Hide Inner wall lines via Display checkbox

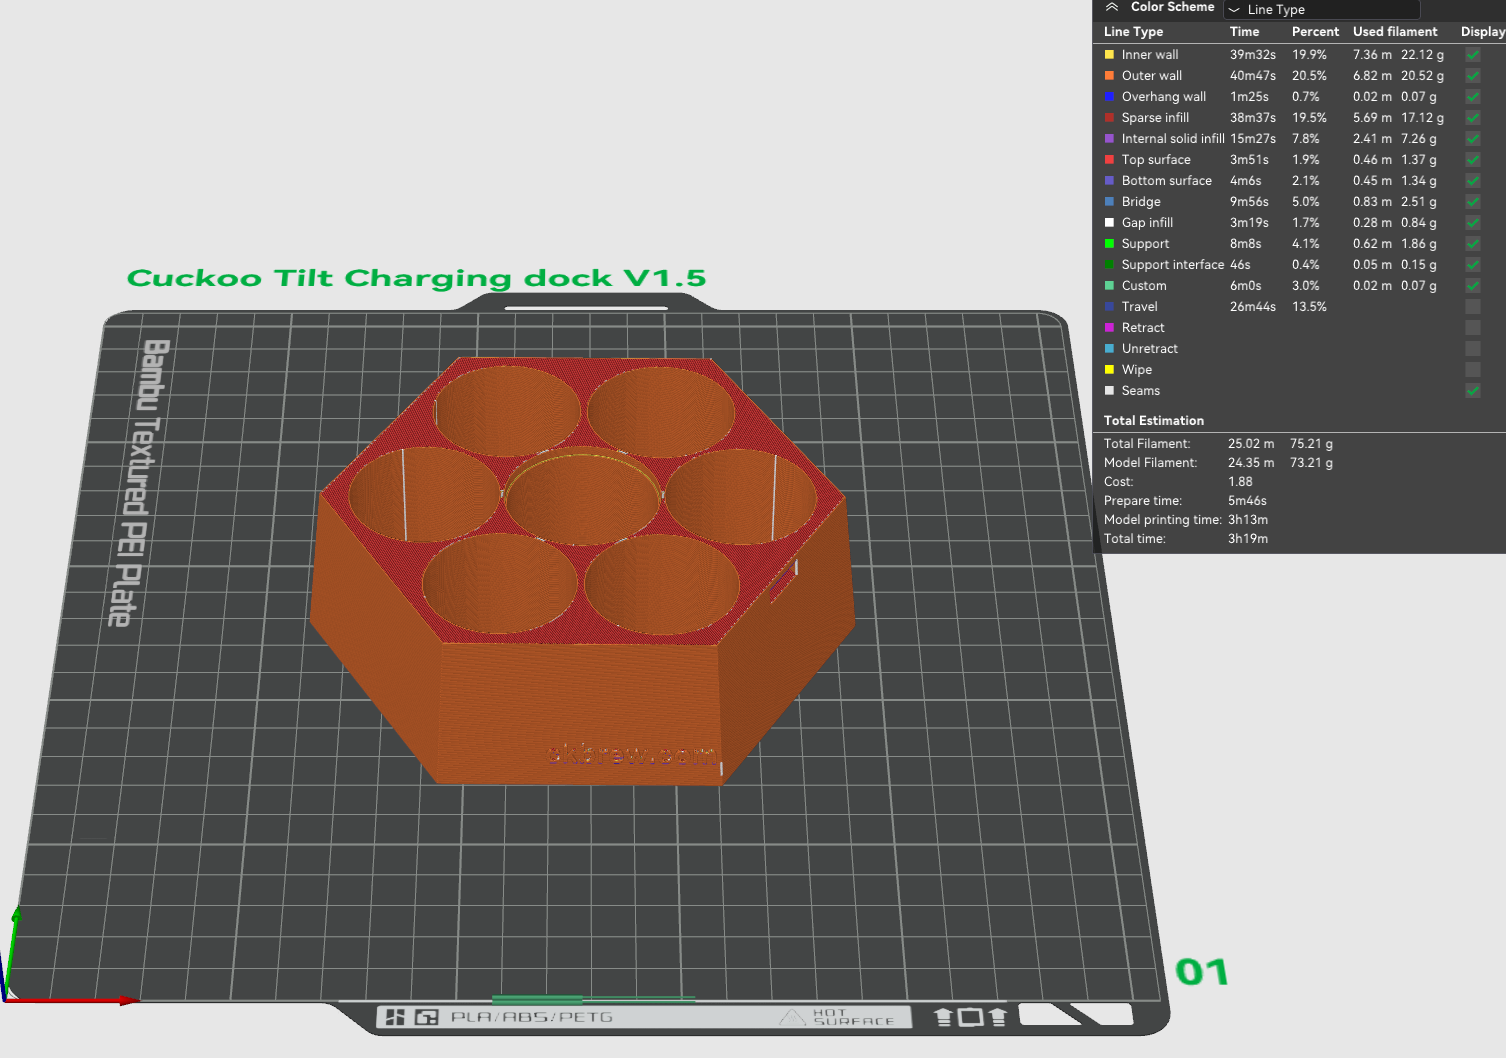[x=1472, y=55]
